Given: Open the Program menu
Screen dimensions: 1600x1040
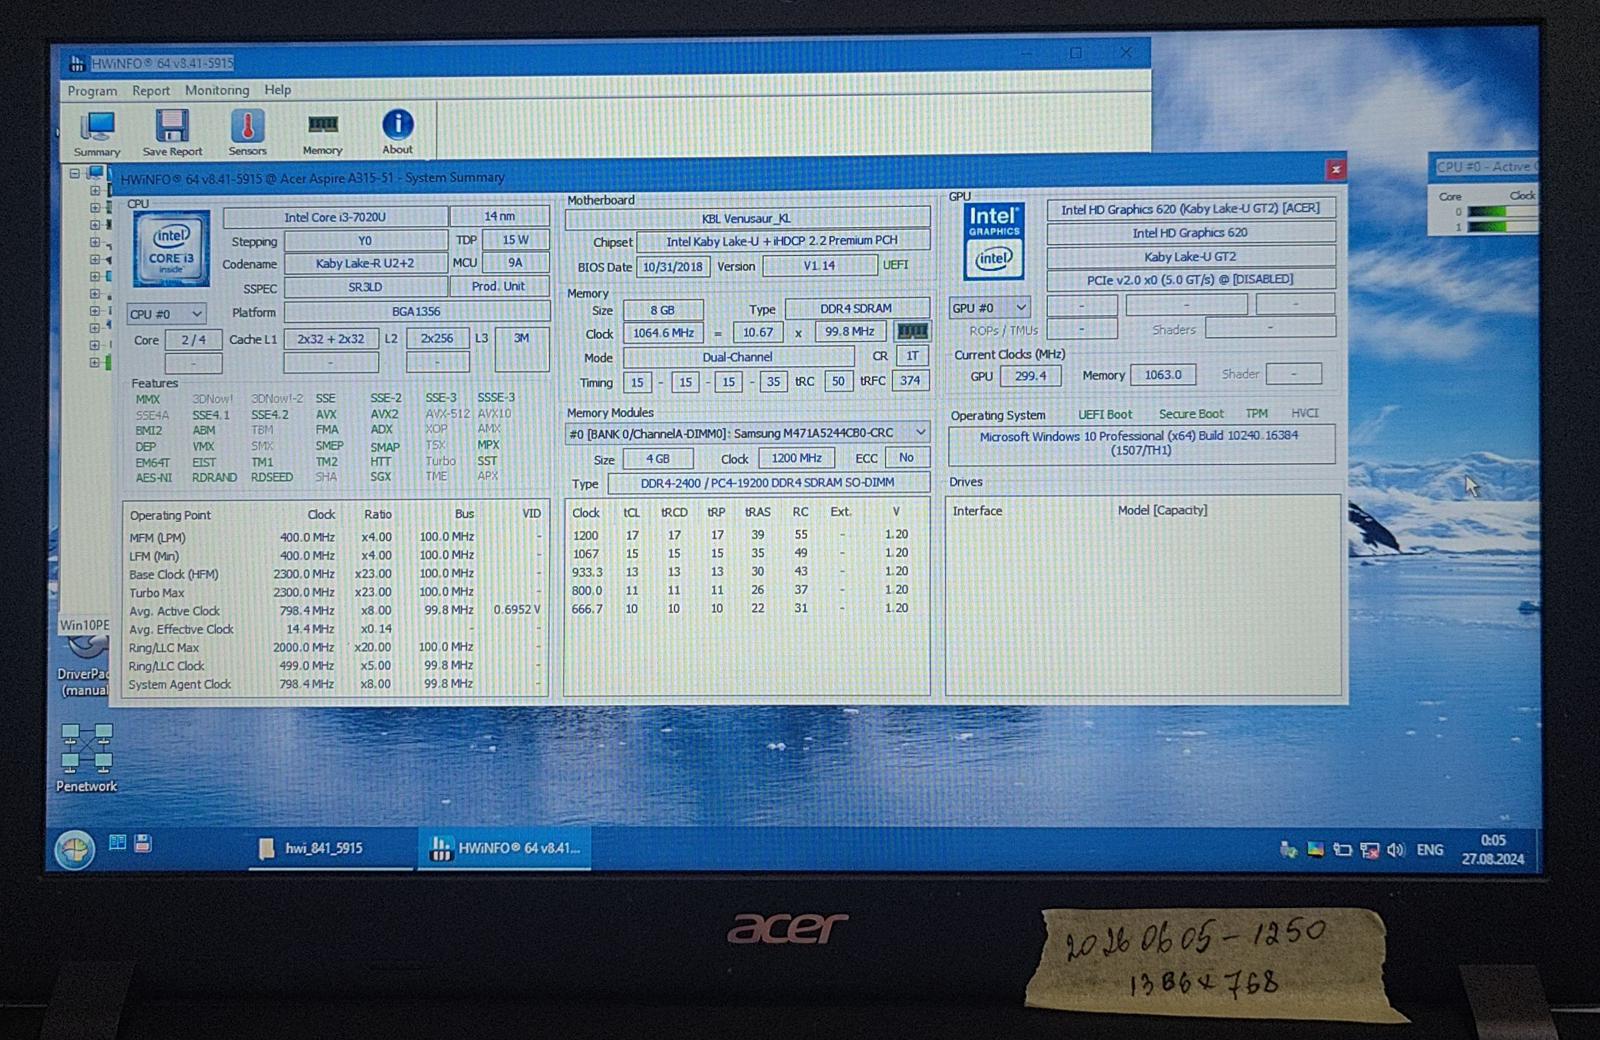Looking at the screenshot, I should click(x=92, y=91).
